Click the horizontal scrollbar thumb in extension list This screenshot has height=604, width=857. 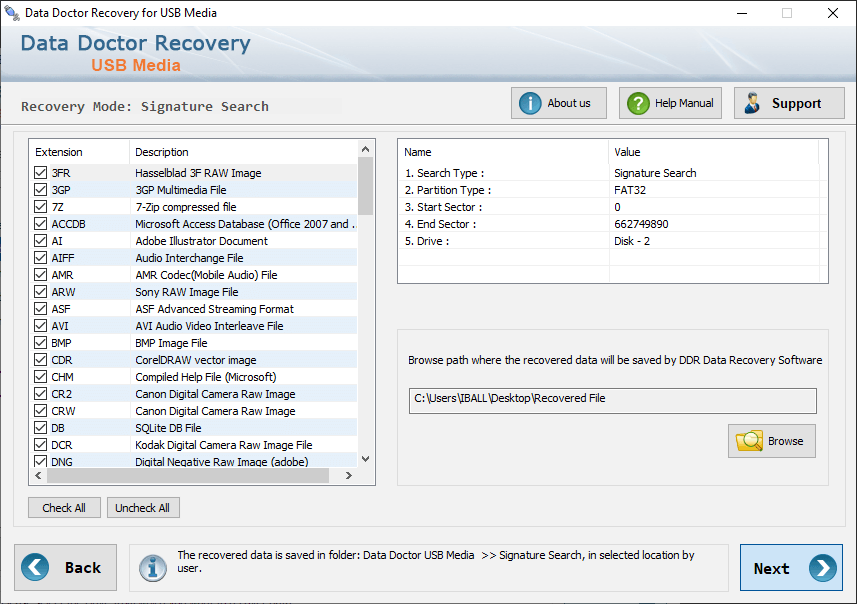pos(188,476)
